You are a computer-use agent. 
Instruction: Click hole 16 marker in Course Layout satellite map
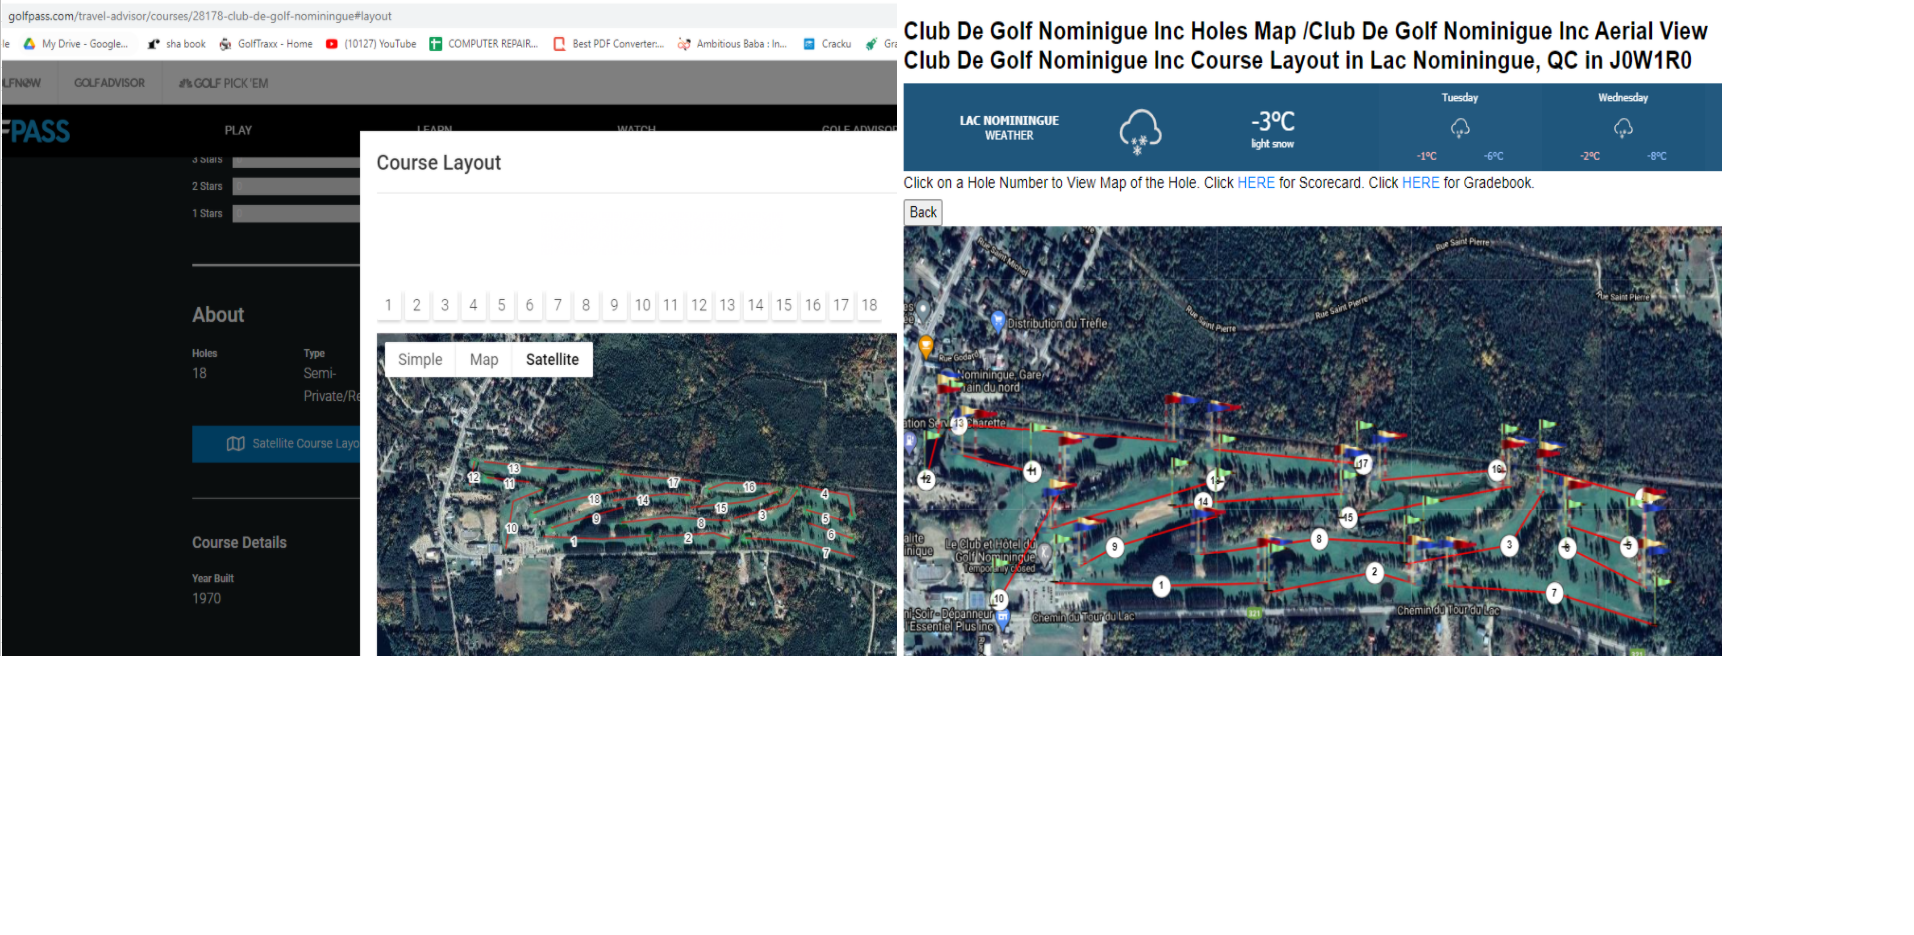tap(749, 487)
